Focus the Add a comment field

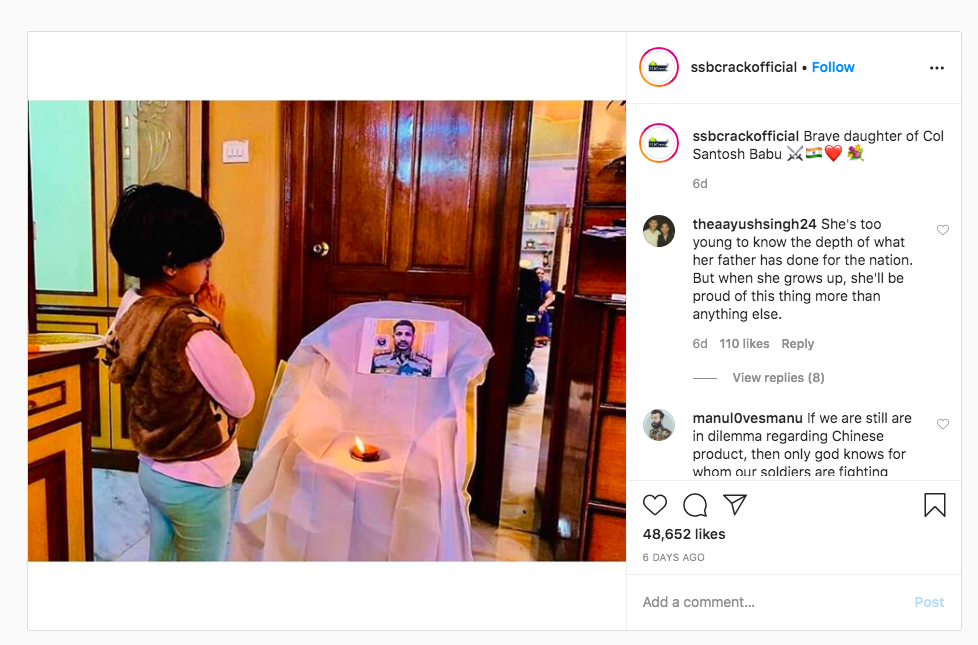(x=773, y=602)
